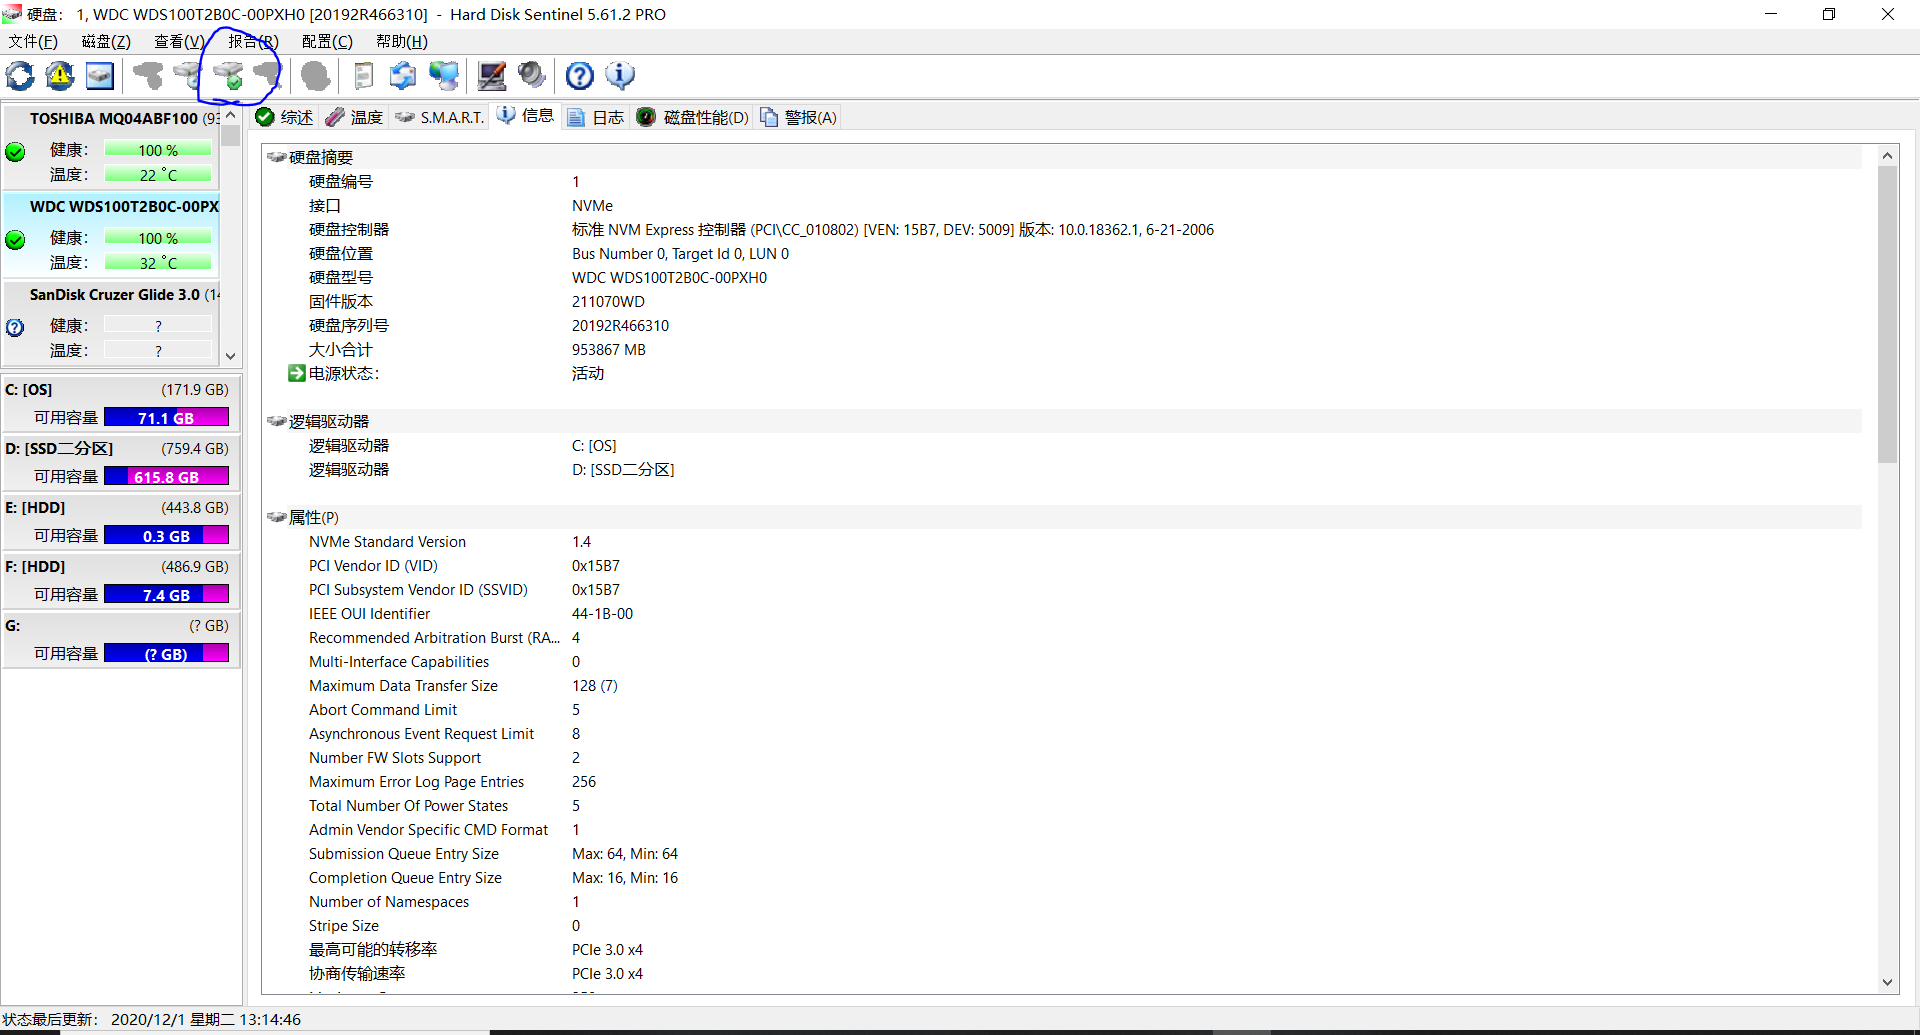
Task: Click the info panel scroll down arrow
Action: 1888,982
